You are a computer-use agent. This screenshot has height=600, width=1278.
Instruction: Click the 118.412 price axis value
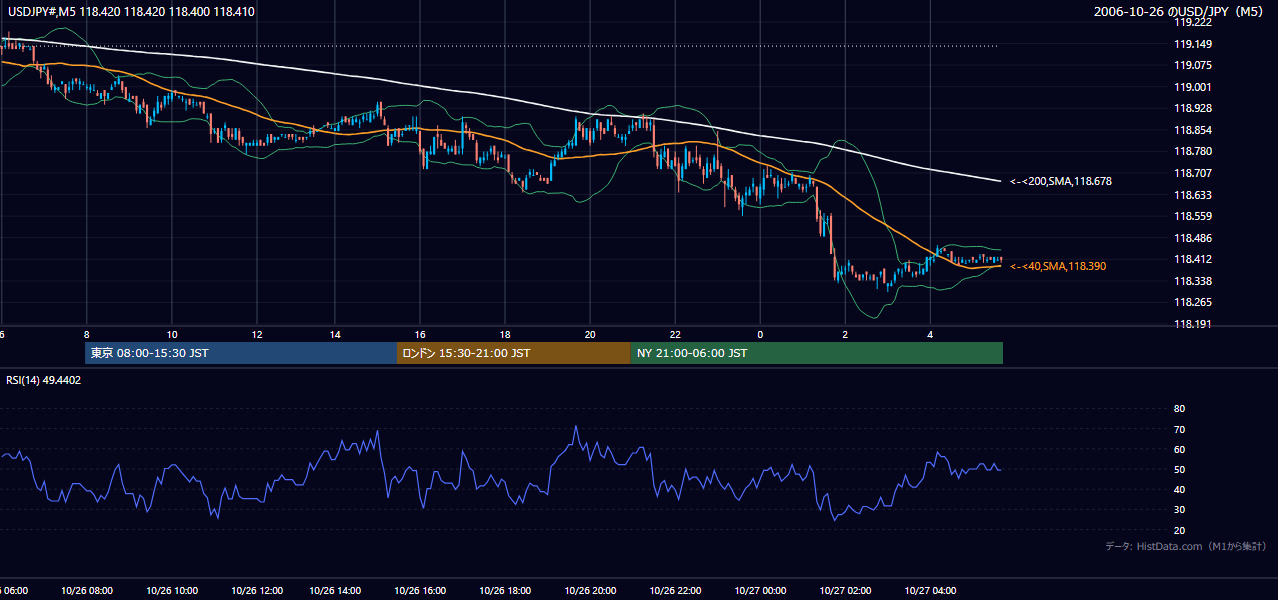1193,259
